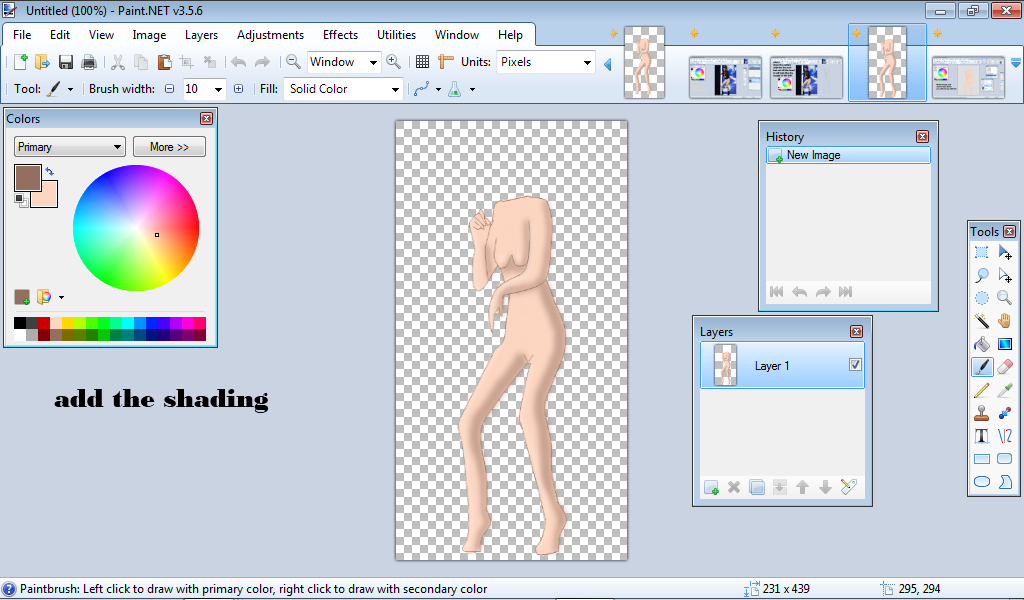Select the Text tool

[982, 436]
